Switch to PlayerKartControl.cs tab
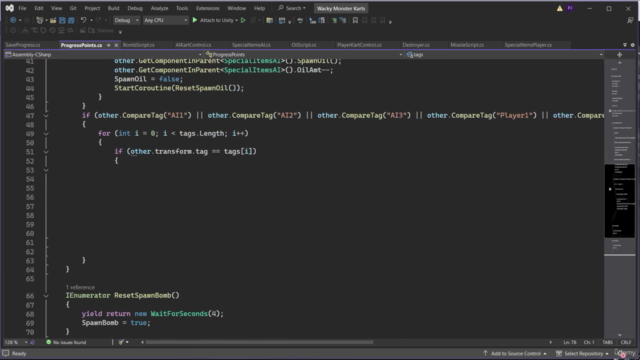 click(x=359, y=45)
